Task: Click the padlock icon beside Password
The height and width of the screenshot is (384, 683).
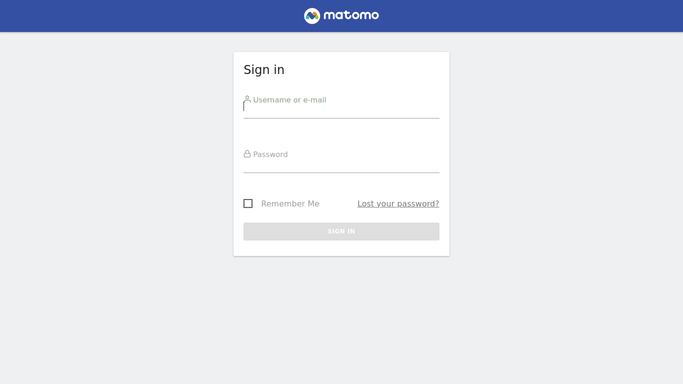Action: pyautogui.click(x=247, y=154)
